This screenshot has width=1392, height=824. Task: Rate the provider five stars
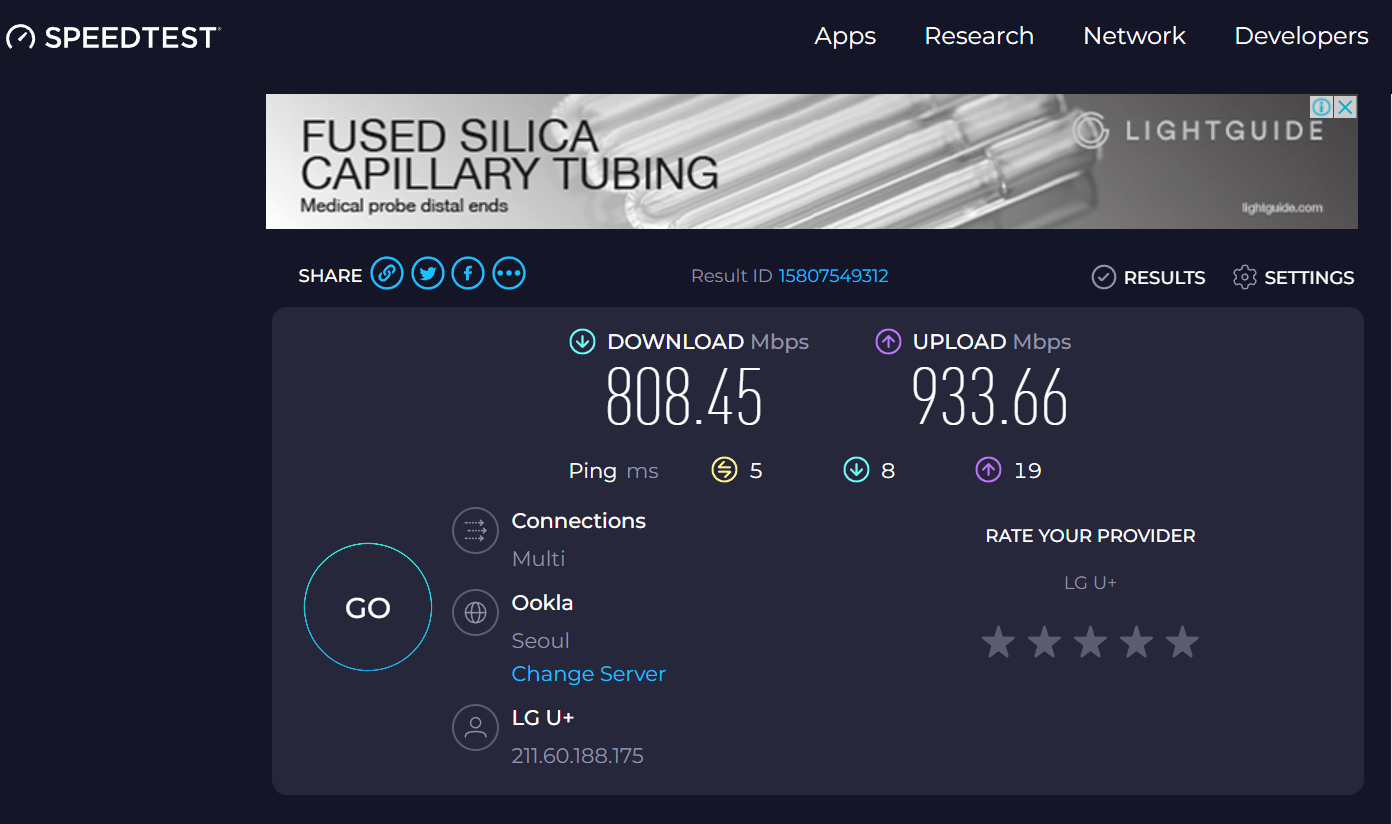click(1182, 642)
